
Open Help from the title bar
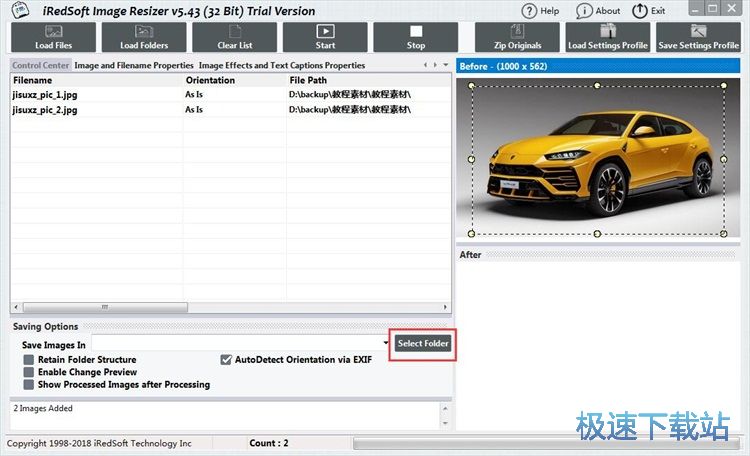540,11
